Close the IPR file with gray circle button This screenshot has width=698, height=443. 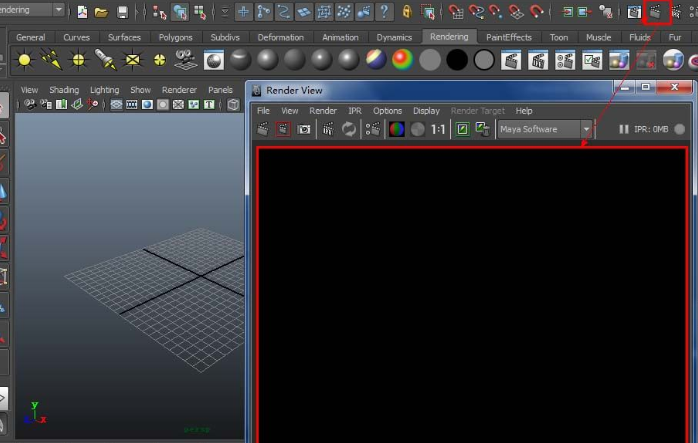679,129
